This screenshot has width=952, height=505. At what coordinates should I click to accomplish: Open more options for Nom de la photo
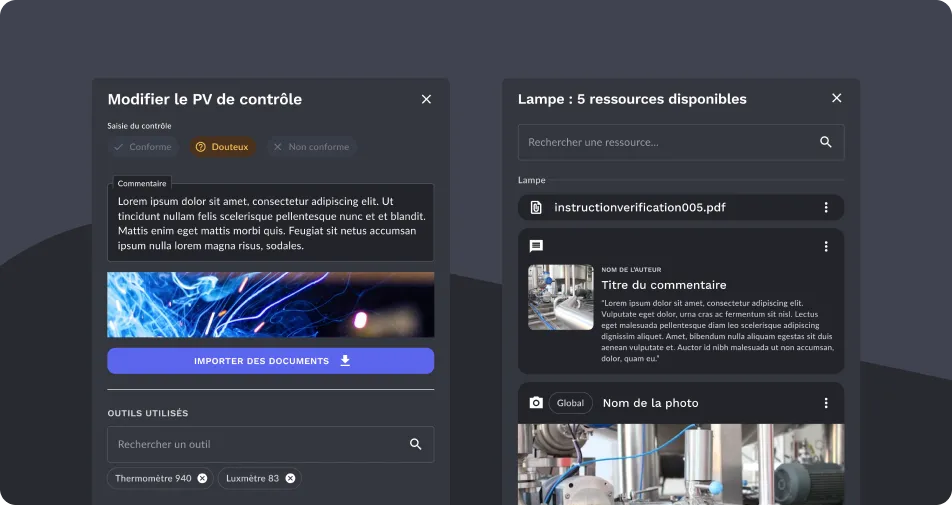826,403
